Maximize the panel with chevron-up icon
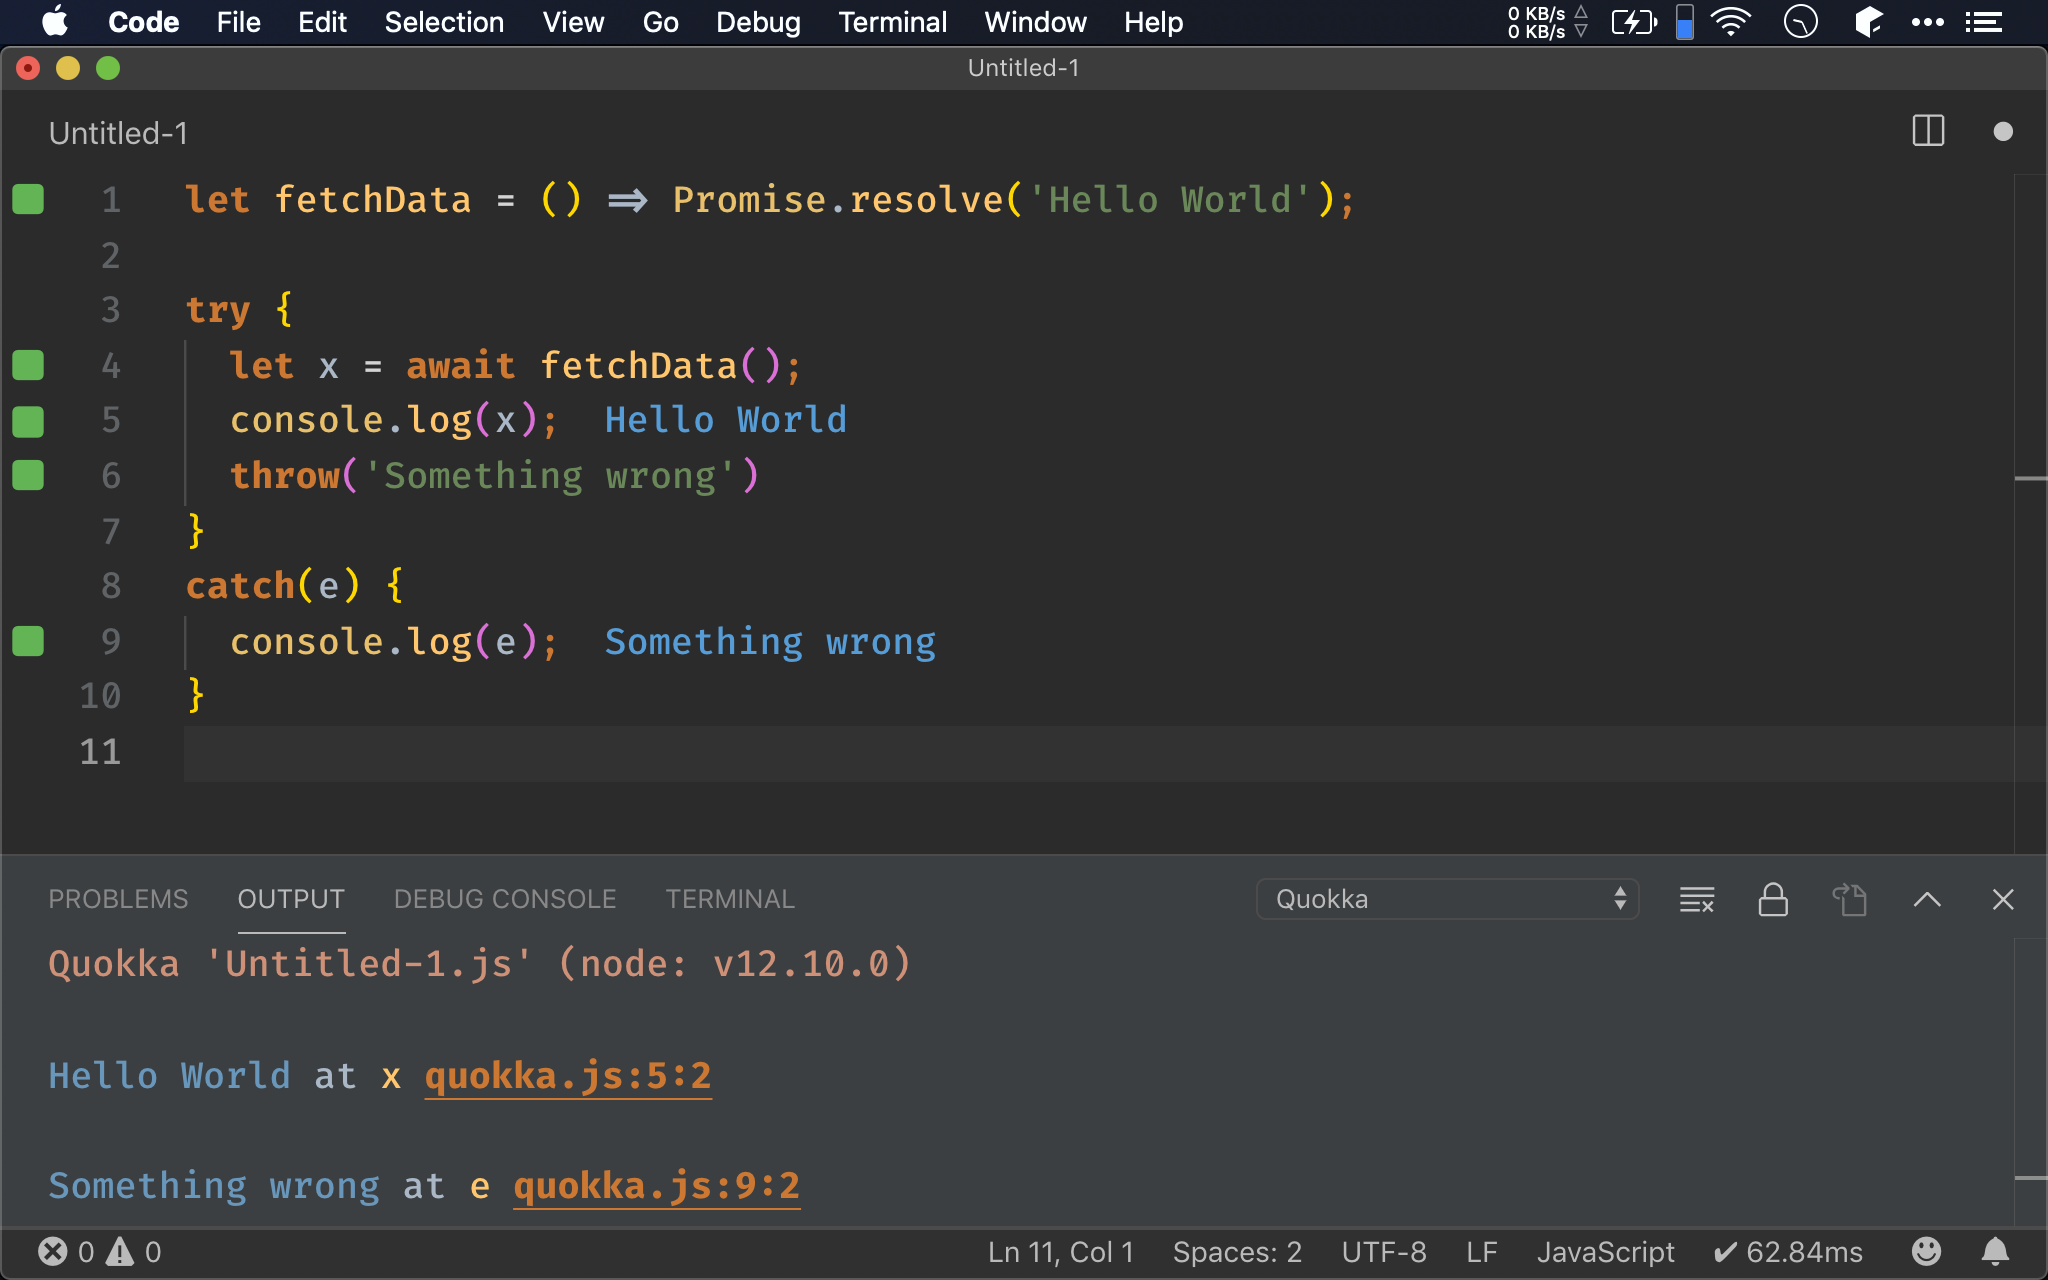 click(1926, 899)
